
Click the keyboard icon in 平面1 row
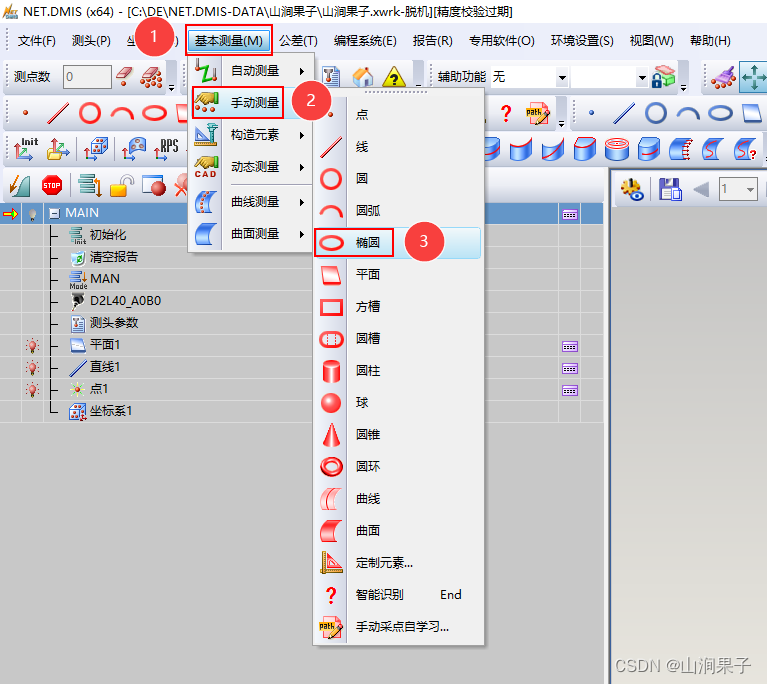pos(570,347)
